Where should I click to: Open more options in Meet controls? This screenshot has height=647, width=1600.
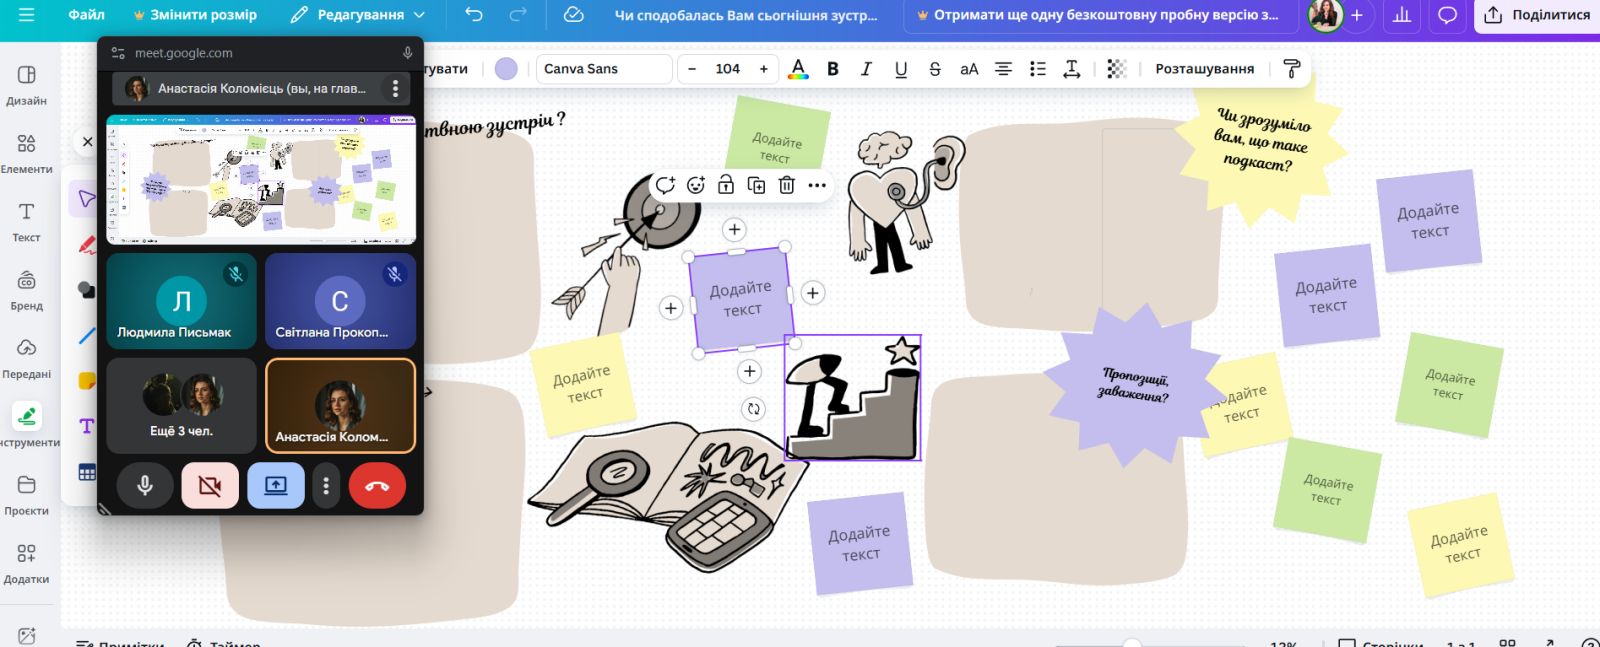(326, 486)
